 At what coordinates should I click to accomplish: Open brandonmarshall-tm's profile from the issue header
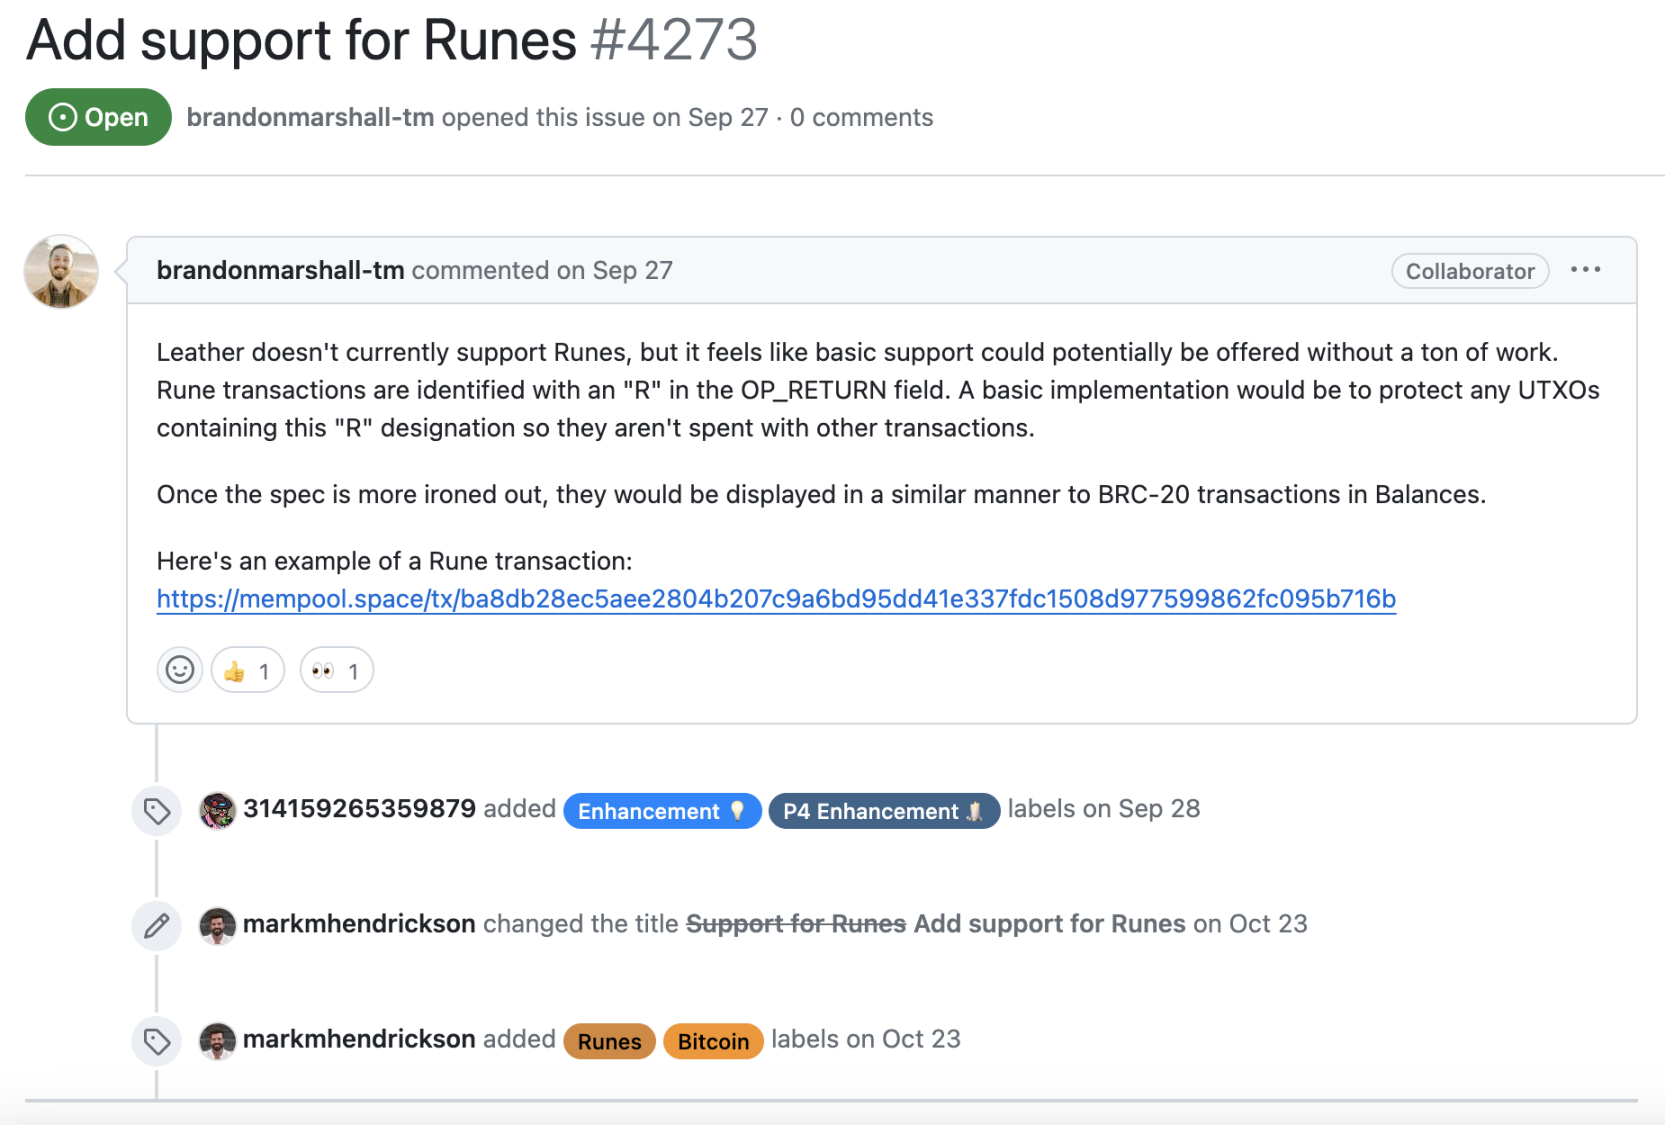[310, 117]
